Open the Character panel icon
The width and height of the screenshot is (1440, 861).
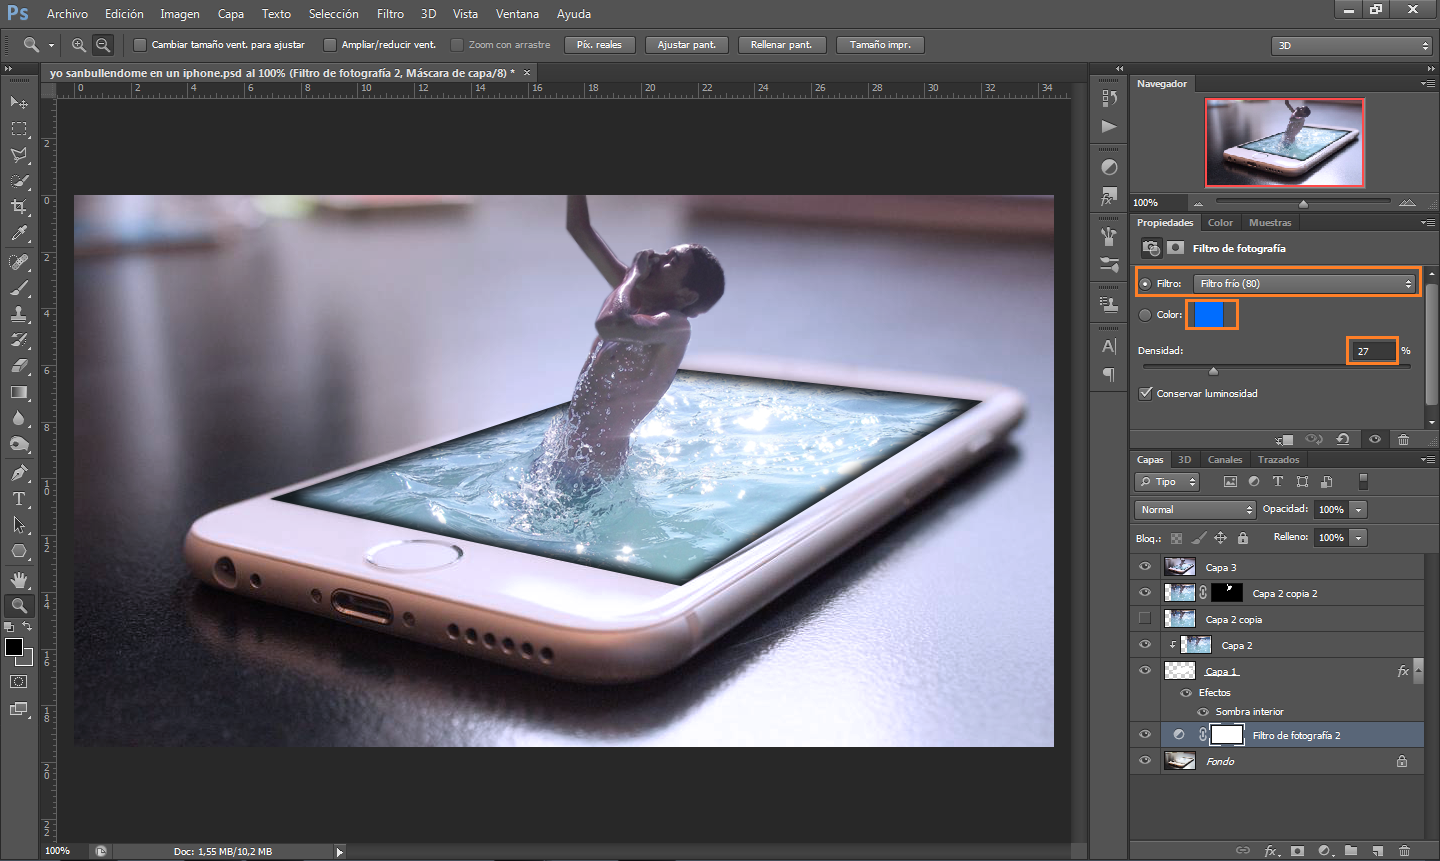1109,346
